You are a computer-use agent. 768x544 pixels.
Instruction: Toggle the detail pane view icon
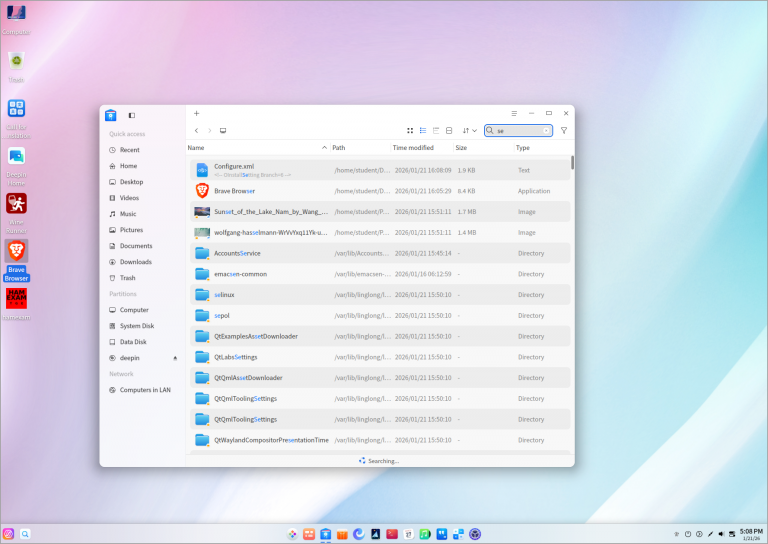click(x=449, y=130)
